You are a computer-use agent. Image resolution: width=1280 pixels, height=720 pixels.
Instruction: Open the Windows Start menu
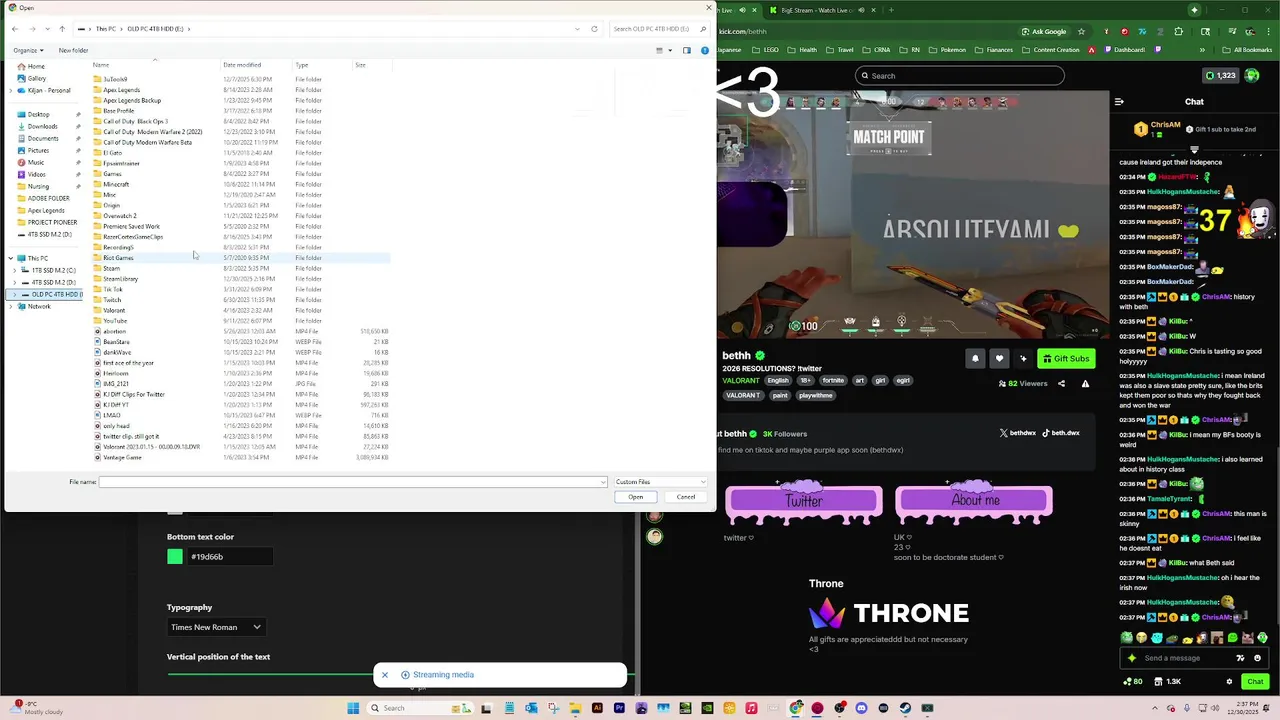coord(353,708)
